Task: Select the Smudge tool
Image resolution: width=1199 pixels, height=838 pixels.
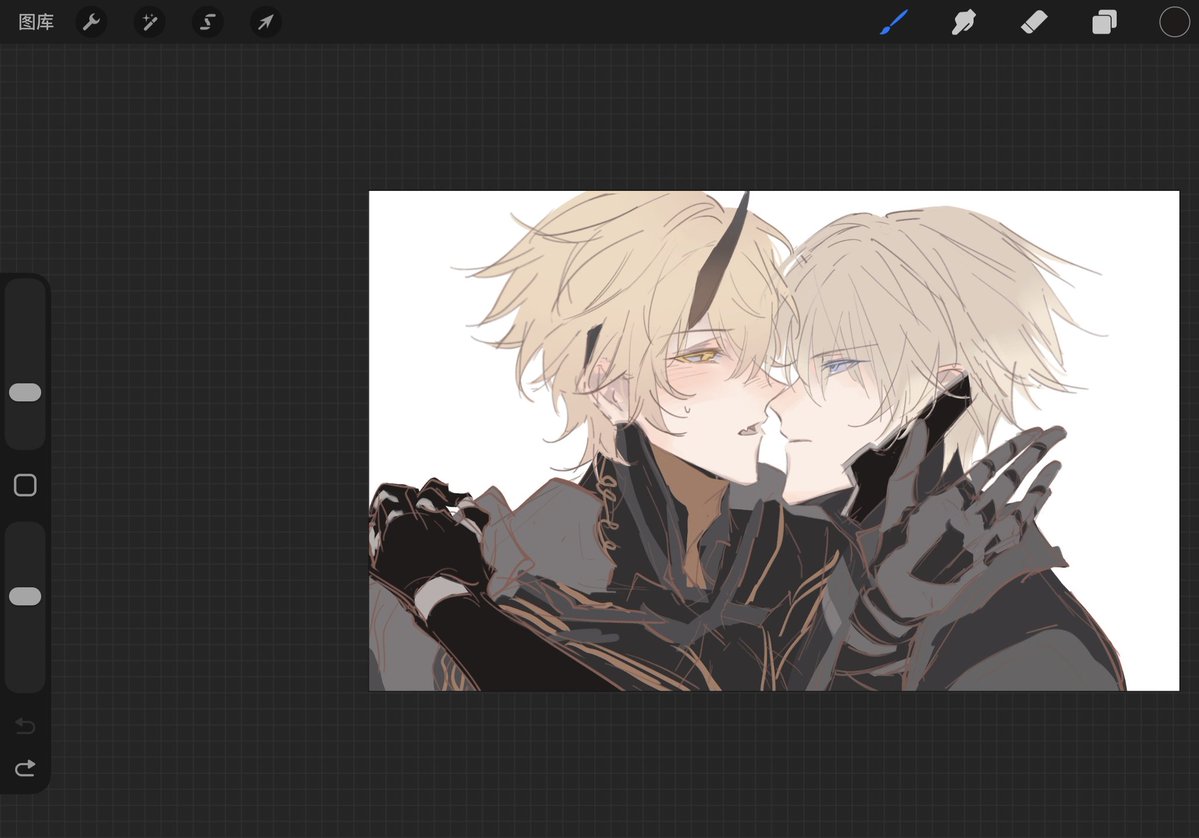Action: pos(963,22)
